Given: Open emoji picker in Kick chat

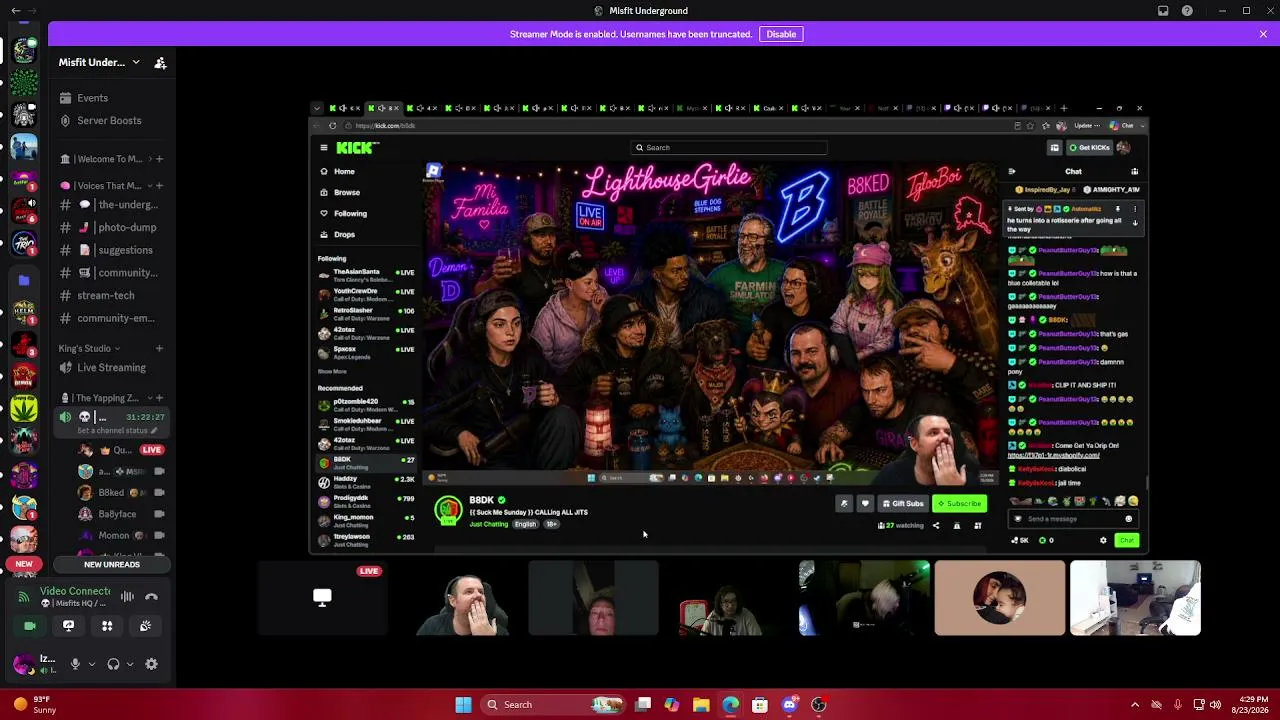Looking at the screenshot, I should [x=1129, y=519].
